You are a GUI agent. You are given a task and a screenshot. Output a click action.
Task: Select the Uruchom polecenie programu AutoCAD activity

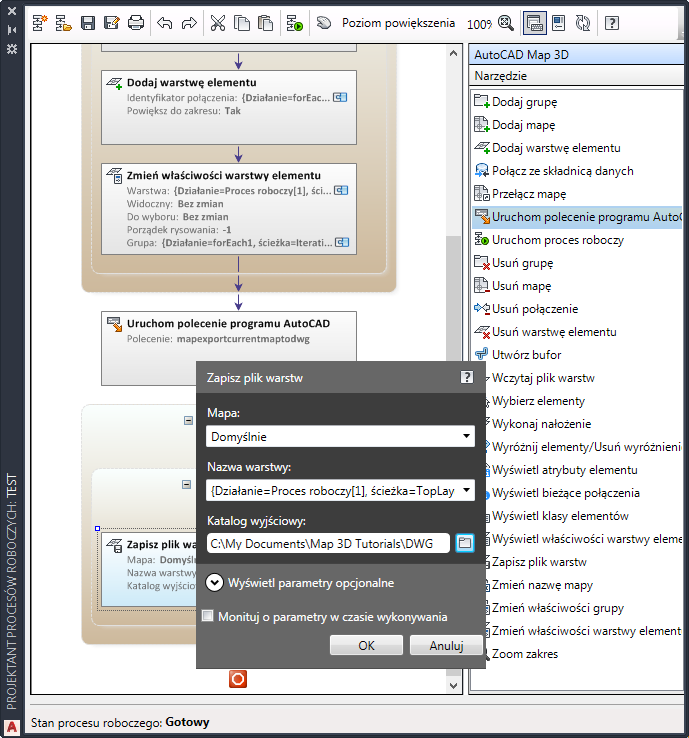(229, 337)
